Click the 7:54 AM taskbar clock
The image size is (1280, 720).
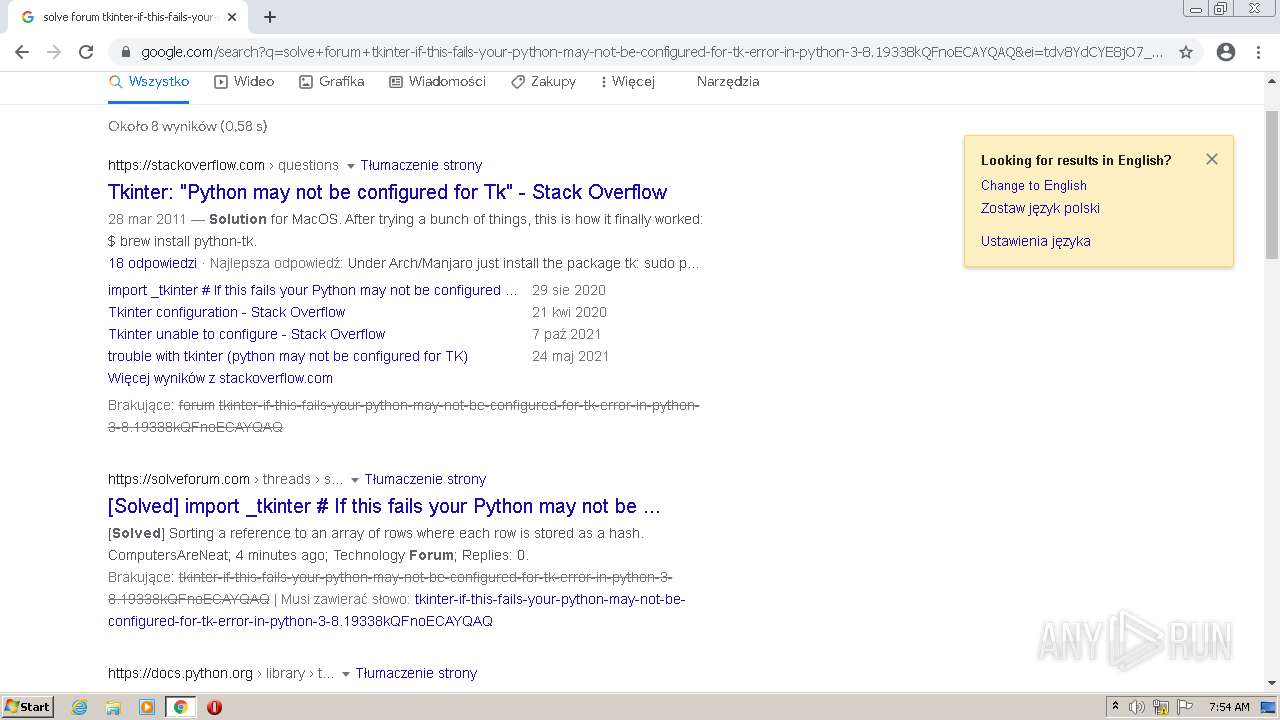[1229, 707]
